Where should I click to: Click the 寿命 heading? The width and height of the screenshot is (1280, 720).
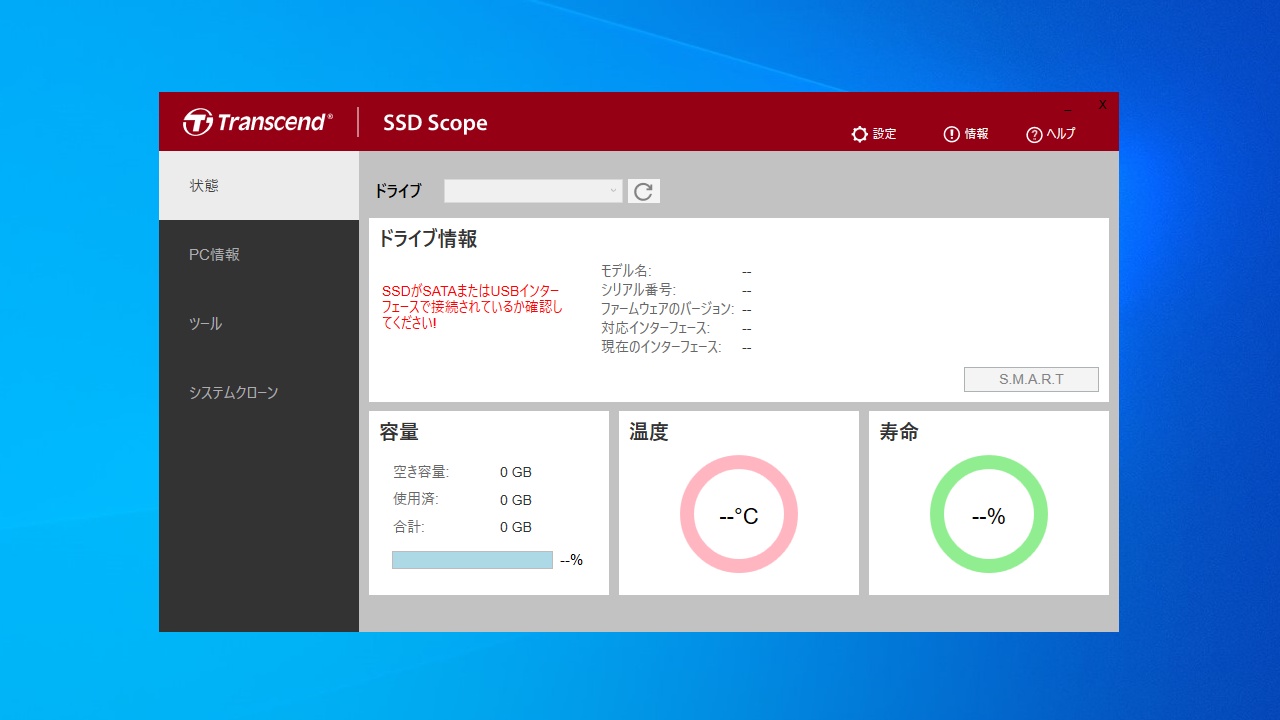(x=899, y=432)
